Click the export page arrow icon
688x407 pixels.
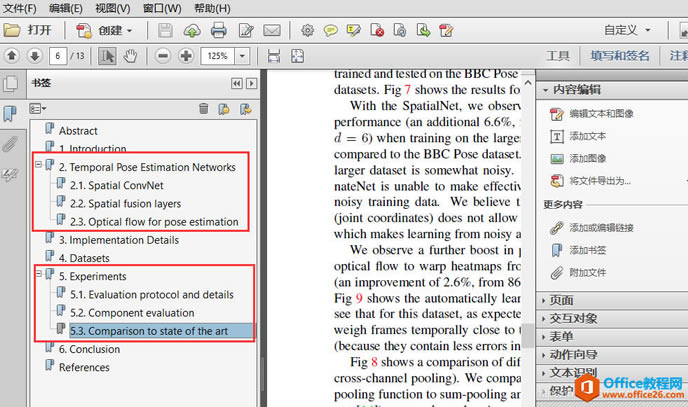point(423,30)
